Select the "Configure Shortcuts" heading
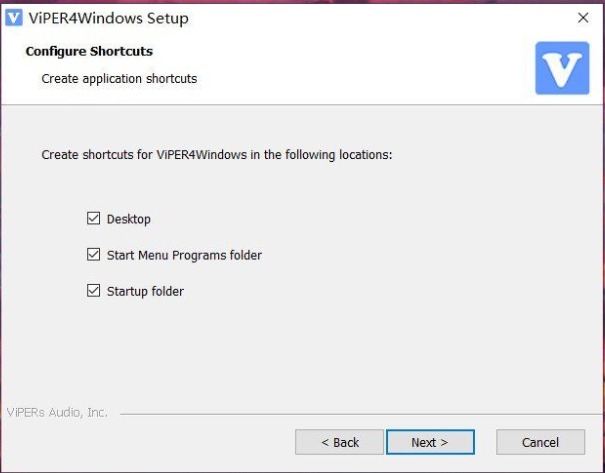This screenshot has height=473, width=605. pyautogui.click(x=89, y=51)
